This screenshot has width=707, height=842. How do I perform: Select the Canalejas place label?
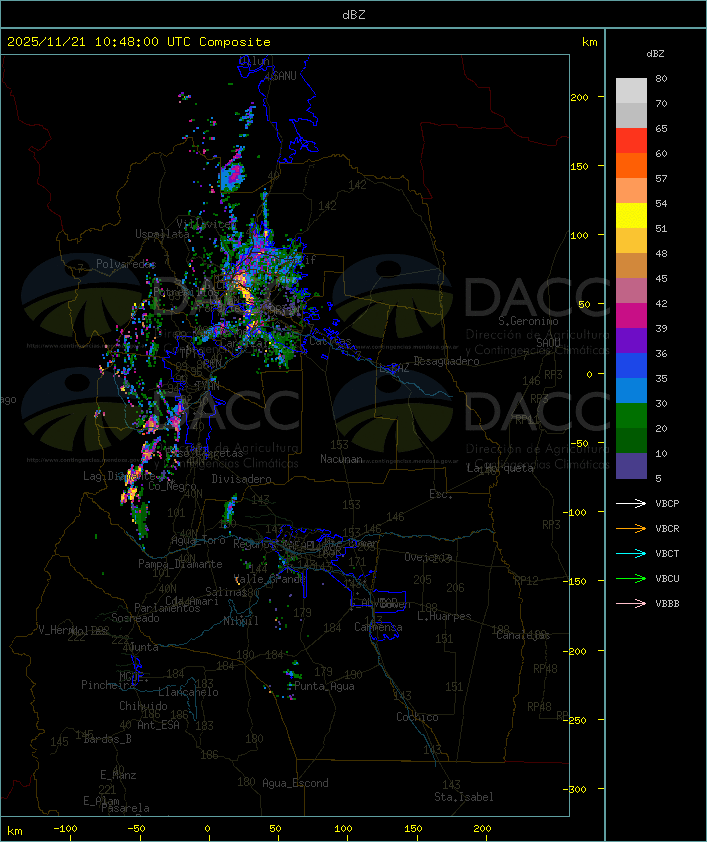(x=523, y=635)
